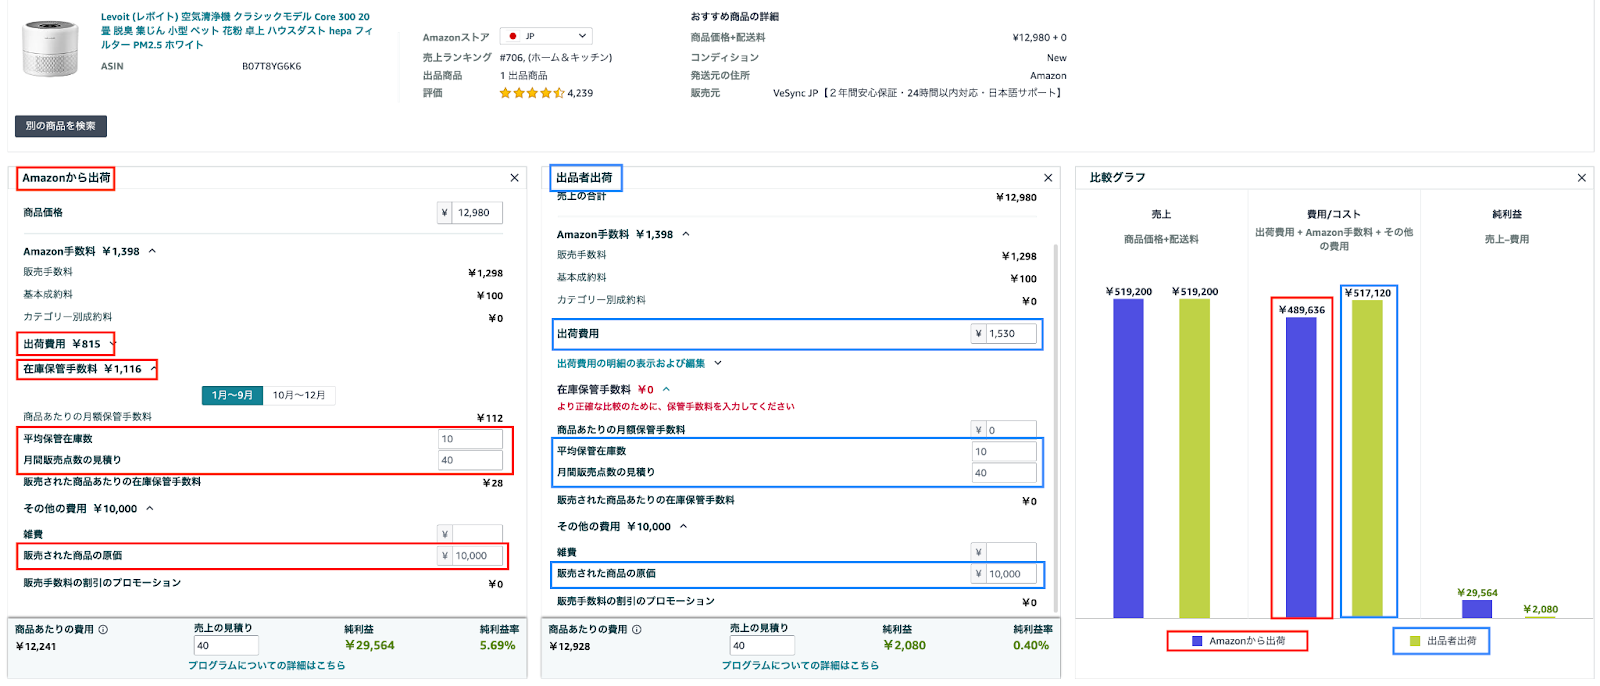This screenshot has width=1600, height=686.
Task: Click the ASIN value B07T8YG6K6
Action: click(x=271, y=66)
